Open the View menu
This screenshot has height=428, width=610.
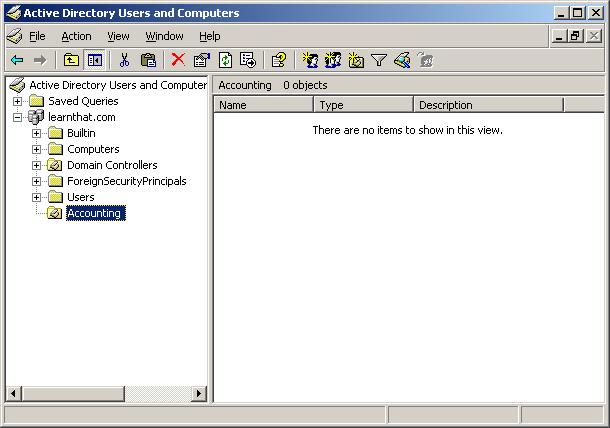coord(118,36)
